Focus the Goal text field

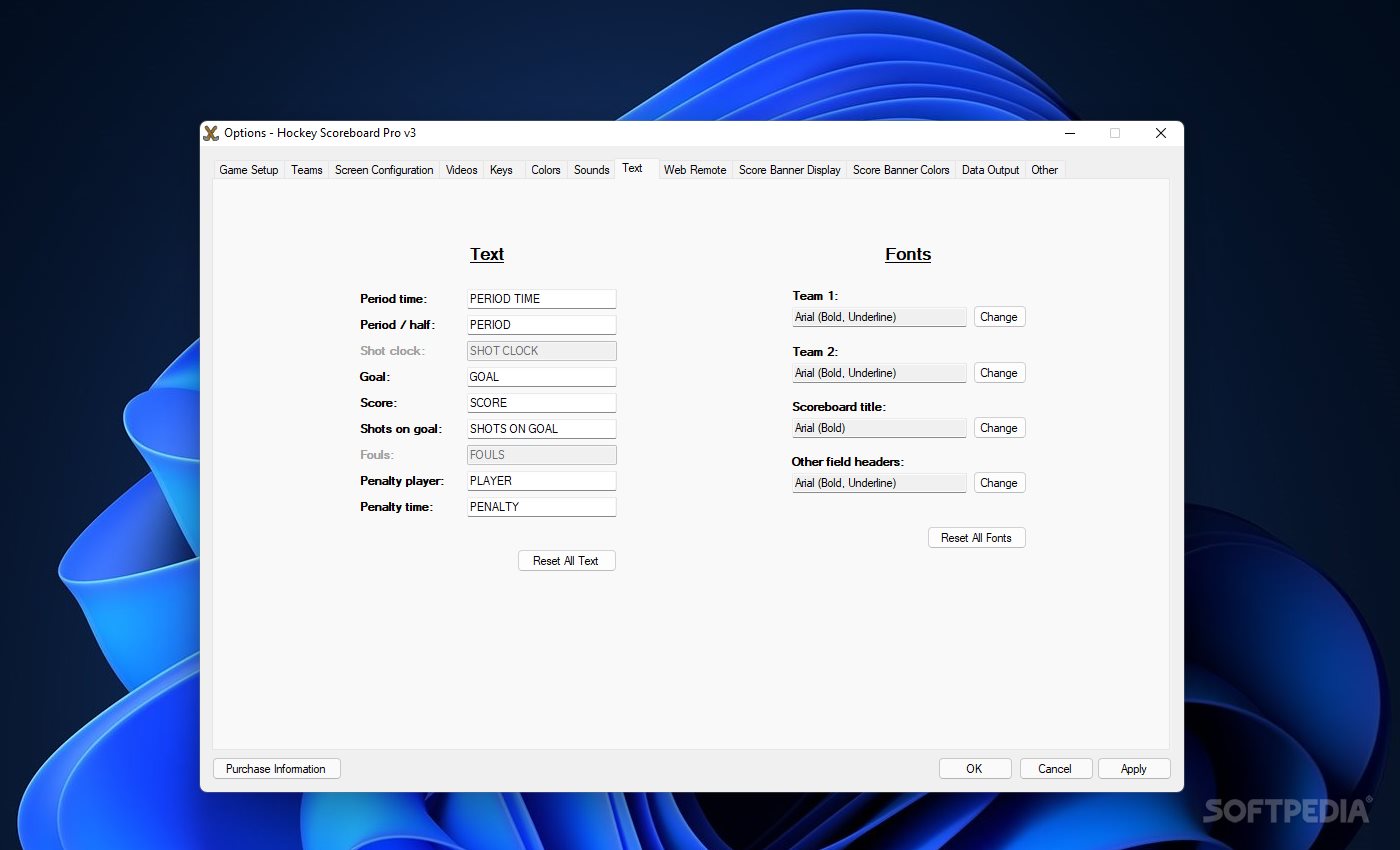pos(542,377)
